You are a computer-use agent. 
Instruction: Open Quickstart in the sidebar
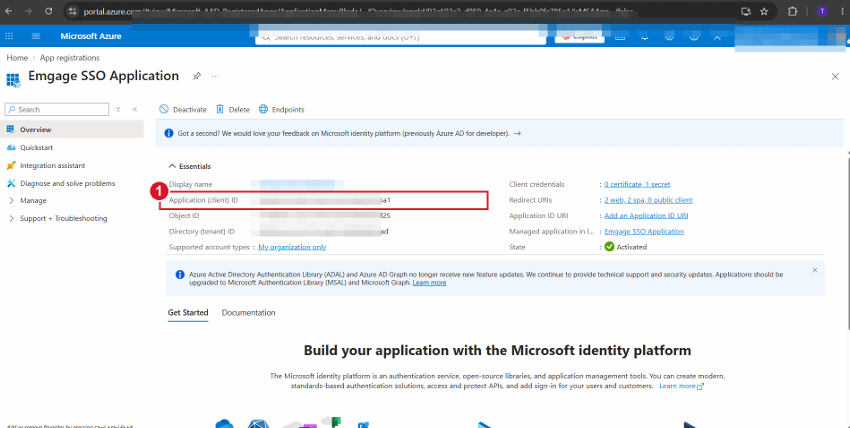coord(36,147)
